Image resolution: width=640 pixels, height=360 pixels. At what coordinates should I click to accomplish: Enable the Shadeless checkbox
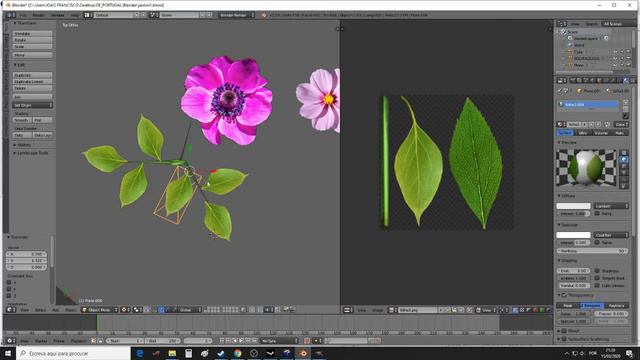point(597,271)
